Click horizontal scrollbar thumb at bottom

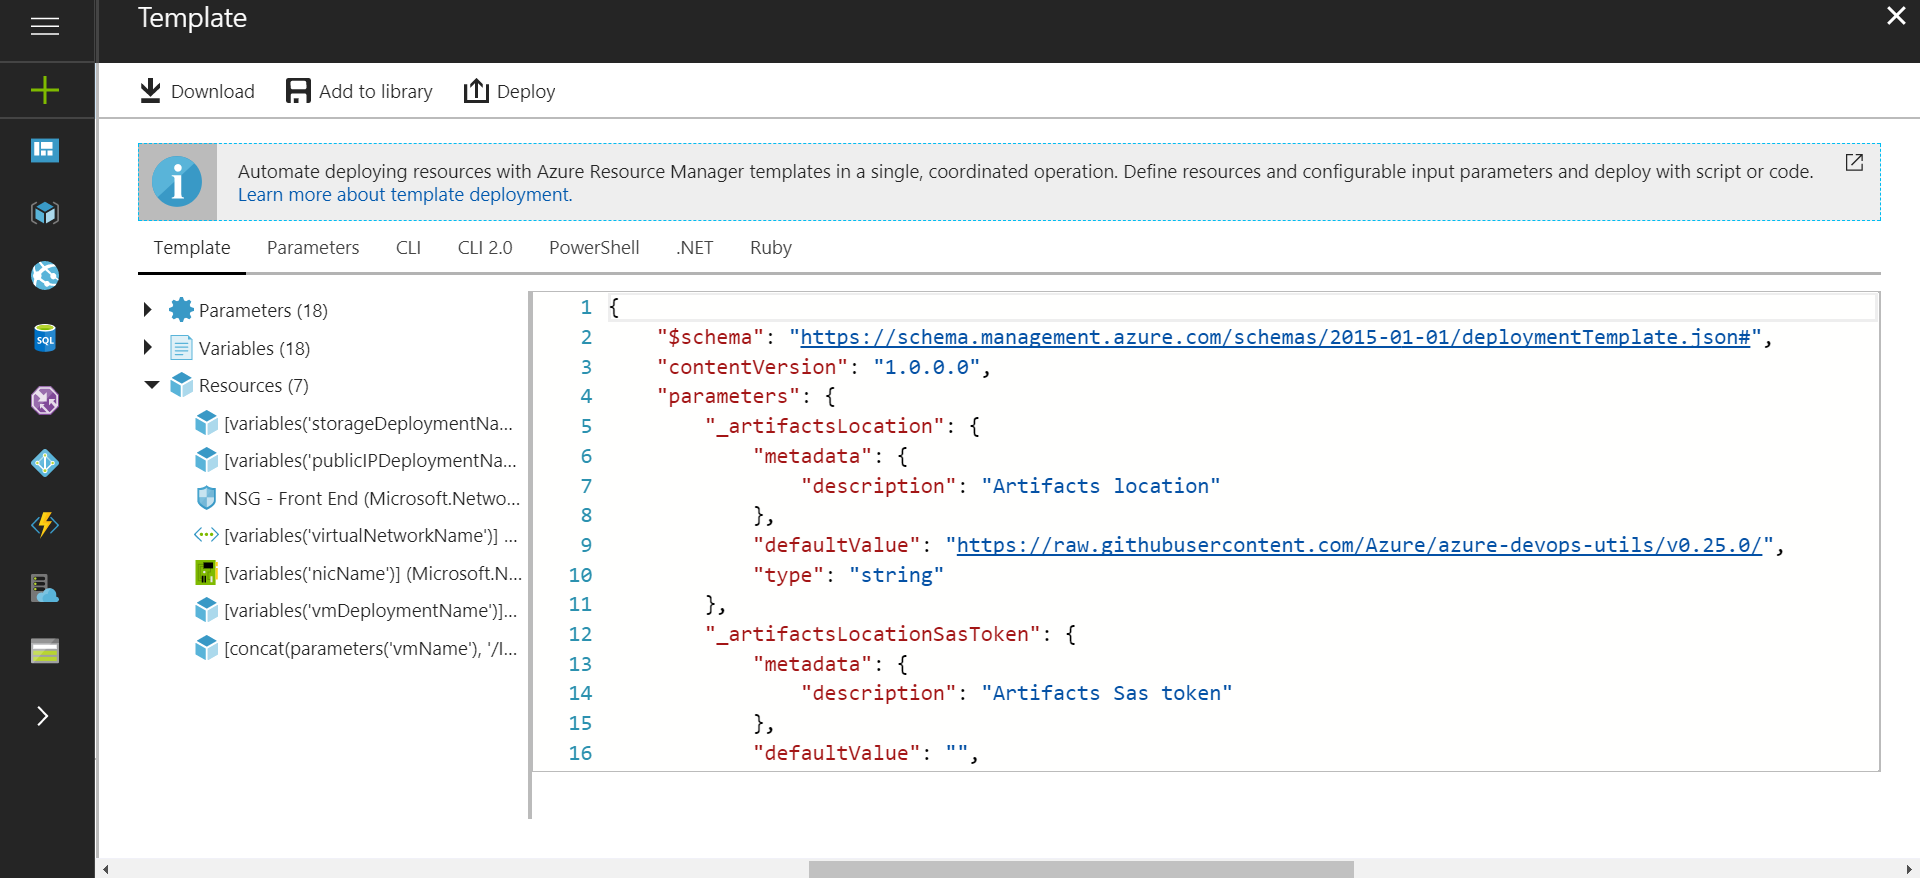point(1081,869)
